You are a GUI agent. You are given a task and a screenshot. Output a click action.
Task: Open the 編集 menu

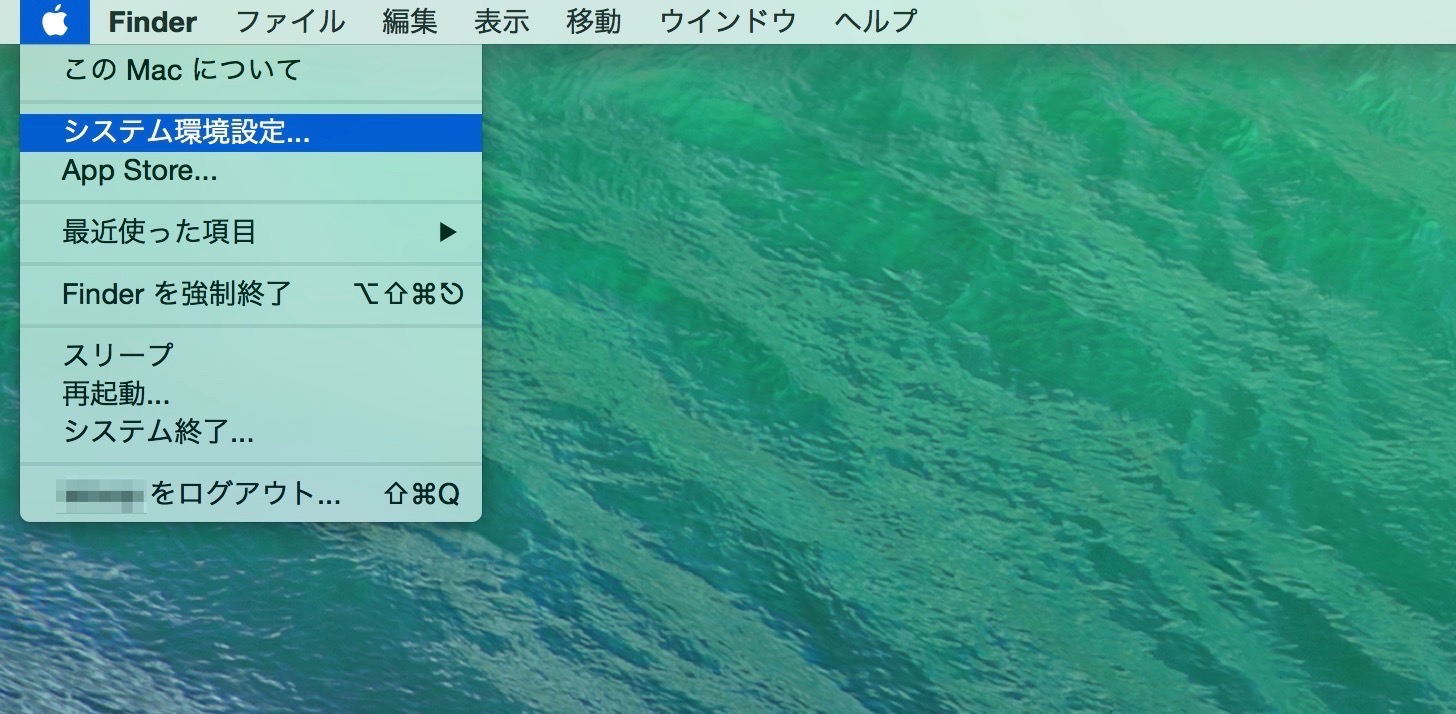coord(410,21)
